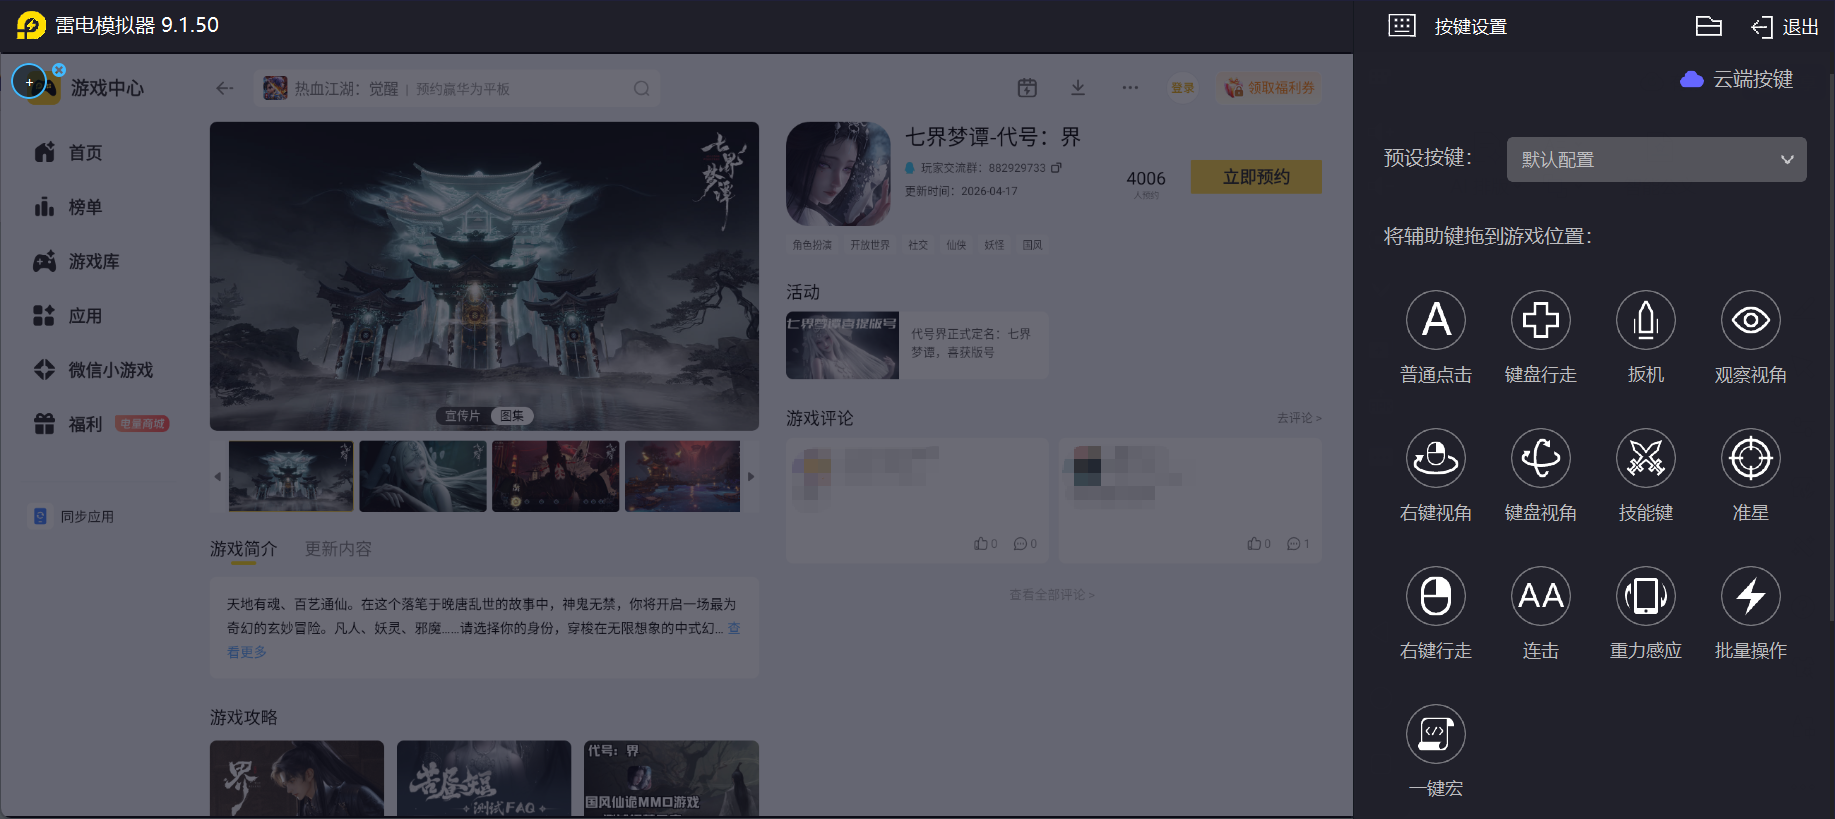Open the 代号界正式定名 activity card
The image size is (1835, 819).
pos(917,345)
